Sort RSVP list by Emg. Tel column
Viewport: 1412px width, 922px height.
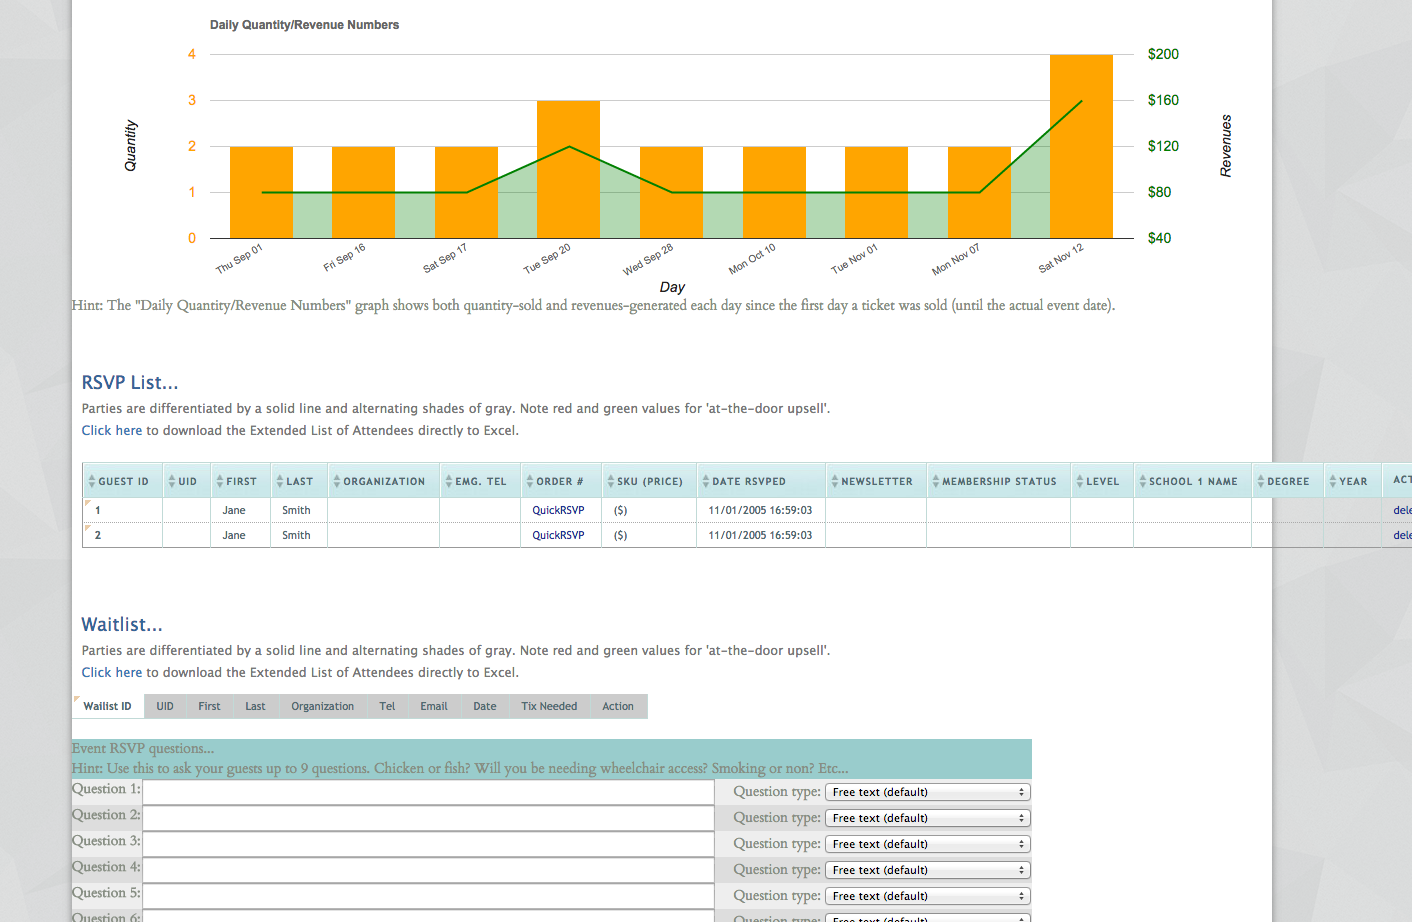(x=479, y=481)
